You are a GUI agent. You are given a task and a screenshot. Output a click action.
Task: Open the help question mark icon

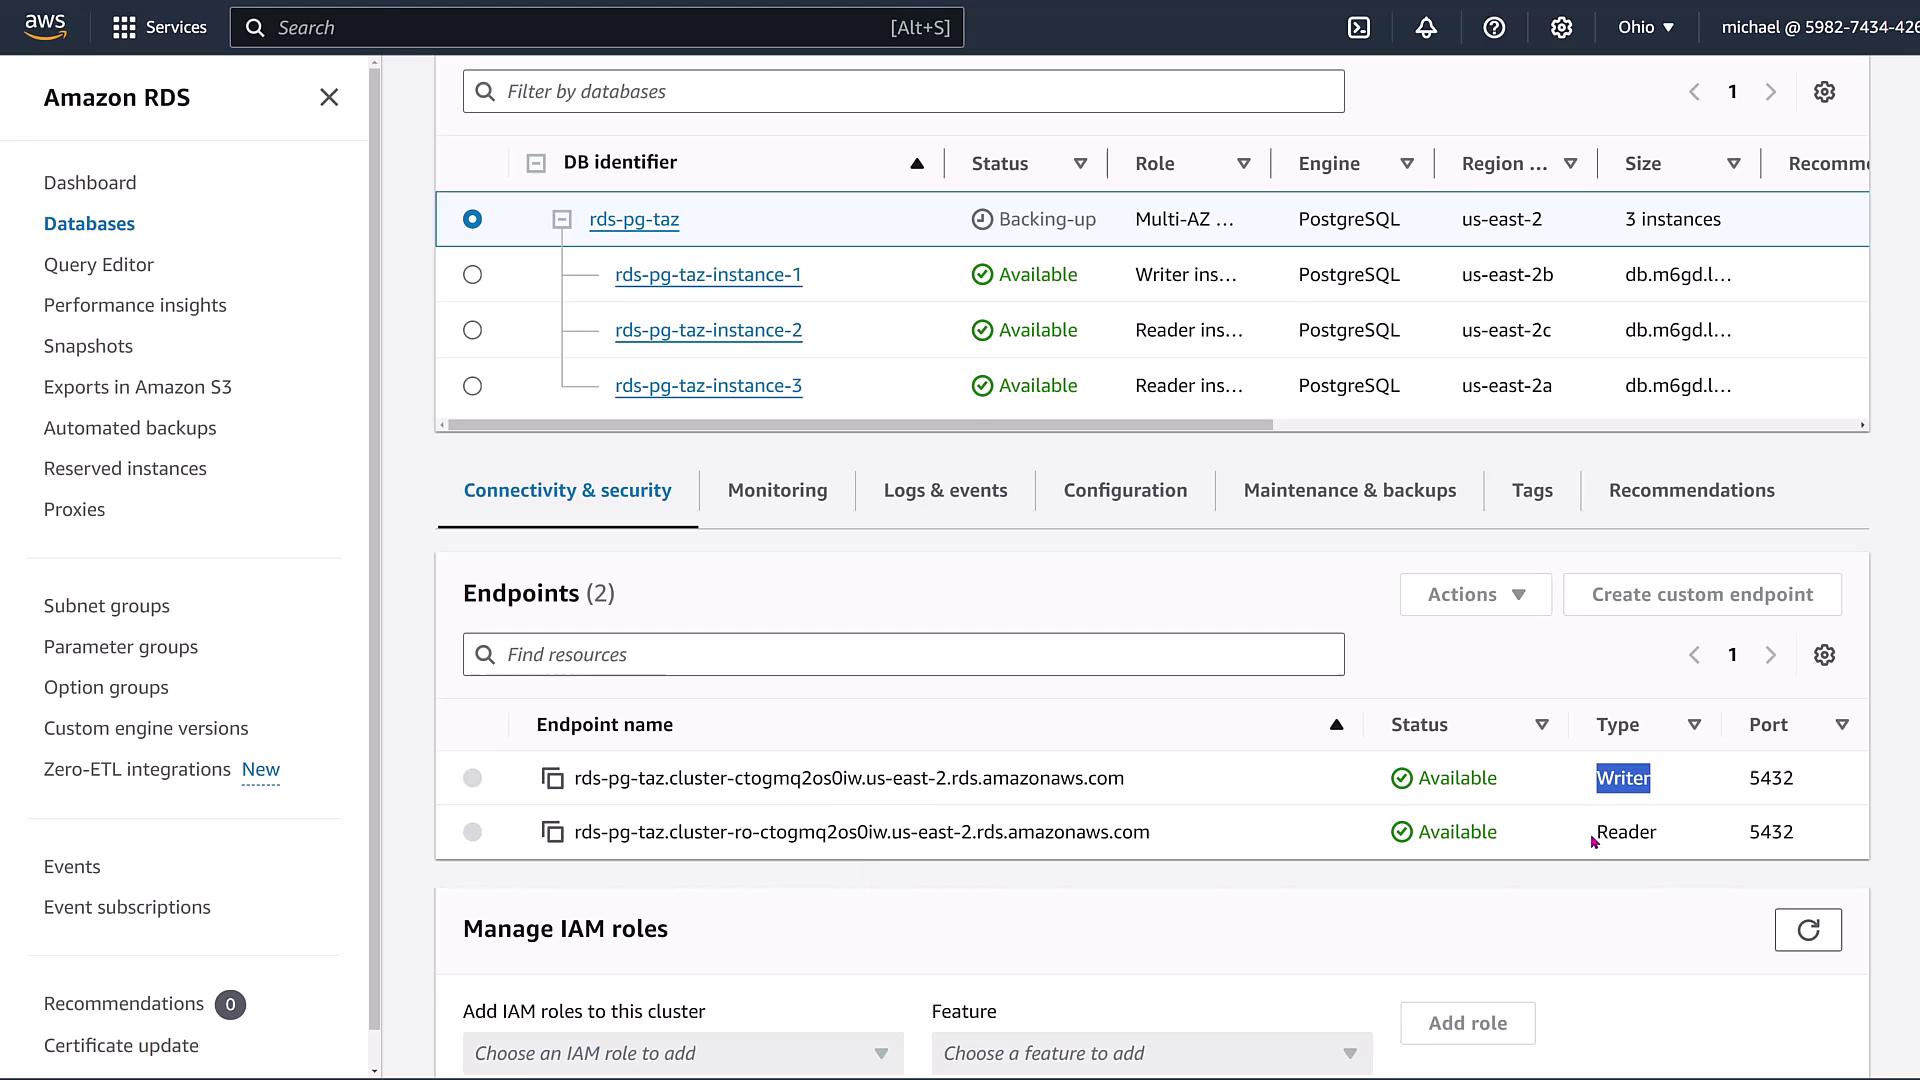click(x=1494, y=28)
